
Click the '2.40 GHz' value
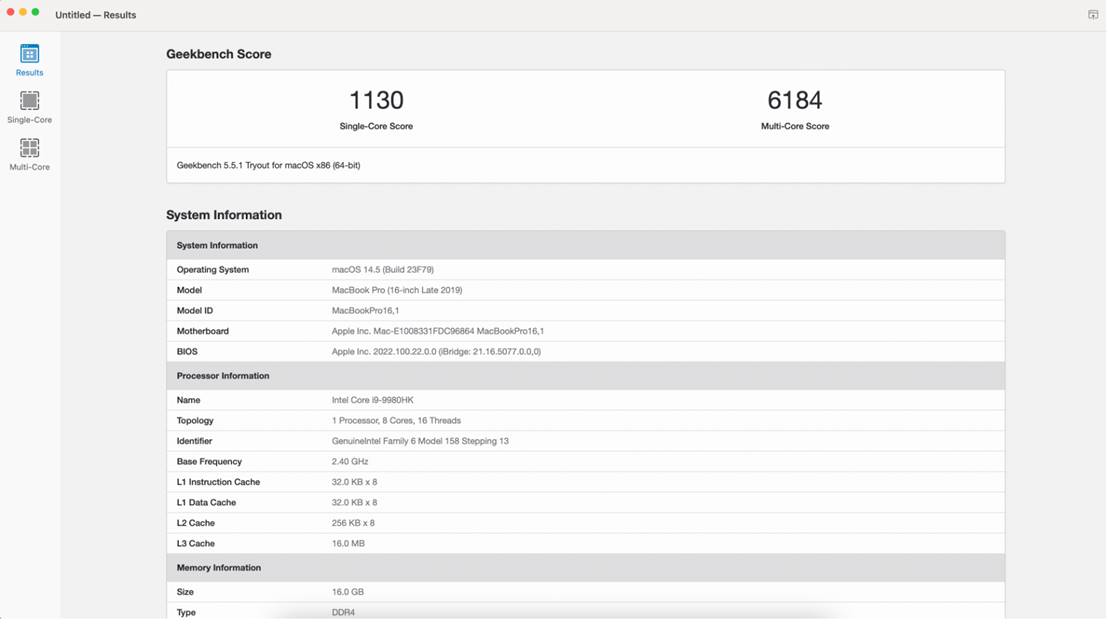click(350, 462)
